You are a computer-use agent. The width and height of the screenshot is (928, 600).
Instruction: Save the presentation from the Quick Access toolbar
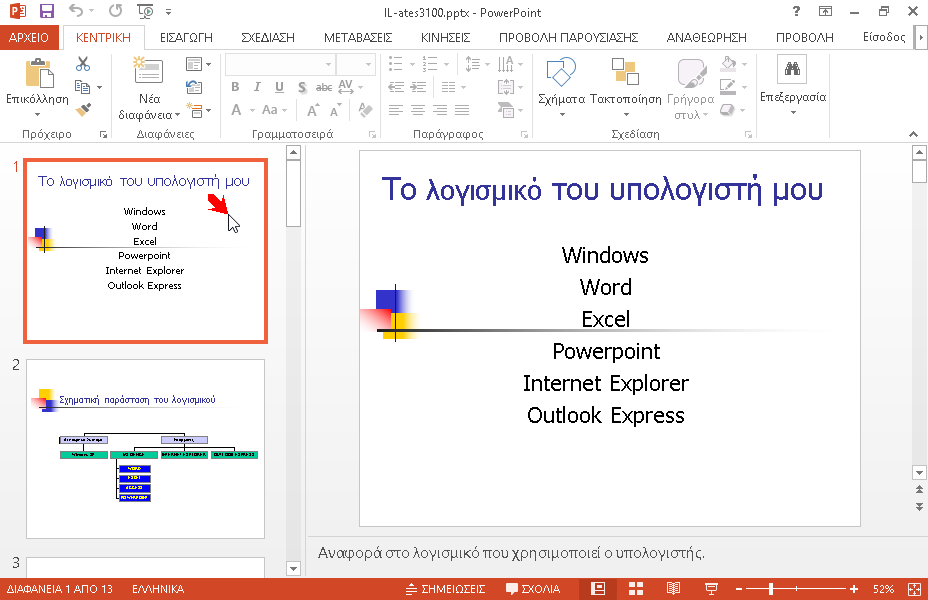(46, 11)
